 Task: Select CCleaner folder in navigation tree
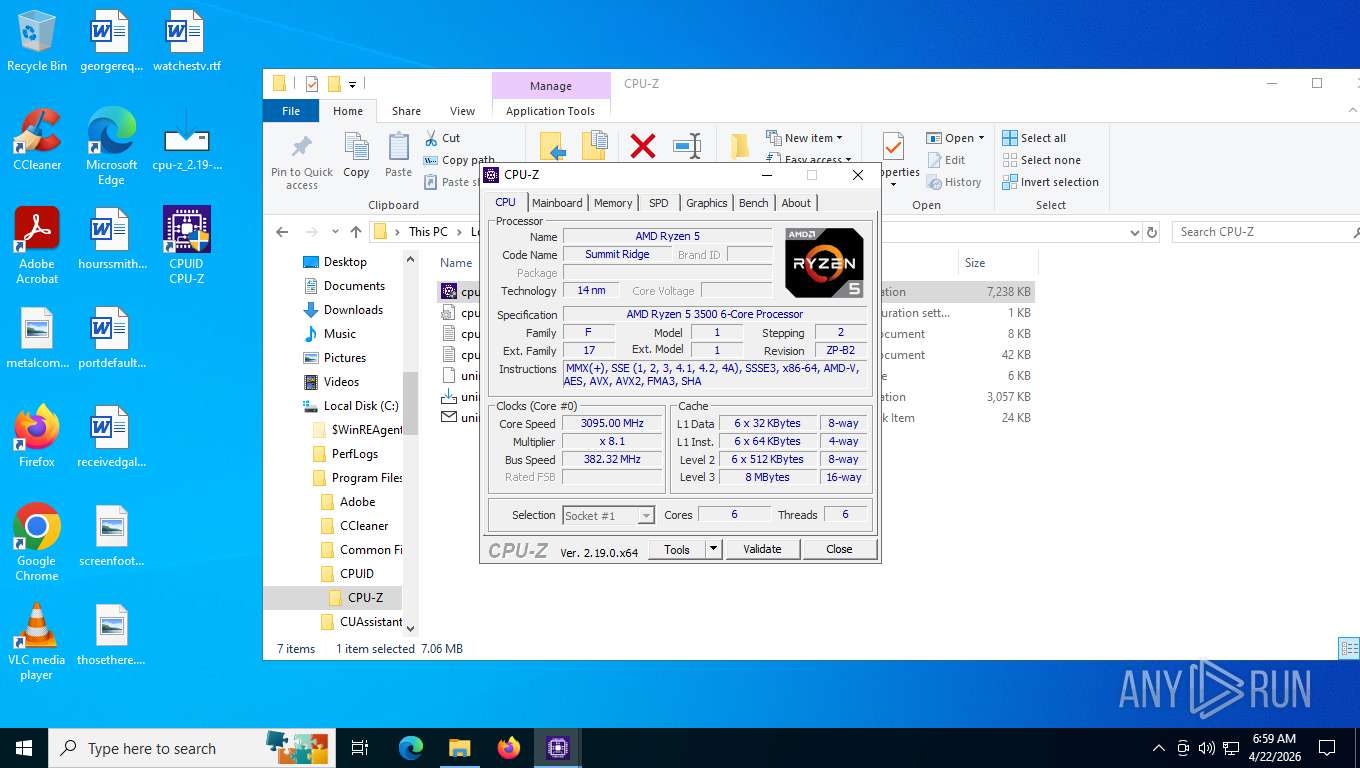pyautogui.click(x=364, y=526)
